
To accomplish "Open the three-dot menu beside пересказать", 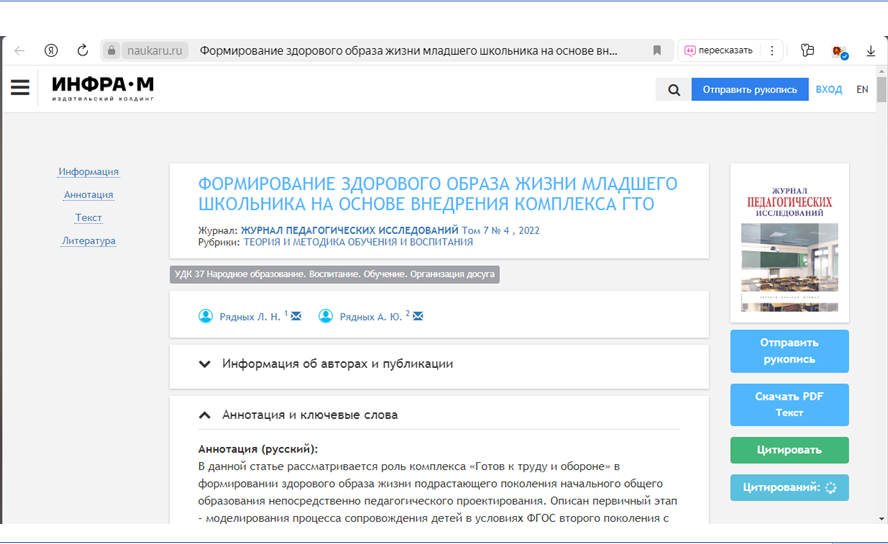I will [x=771, y=50].
